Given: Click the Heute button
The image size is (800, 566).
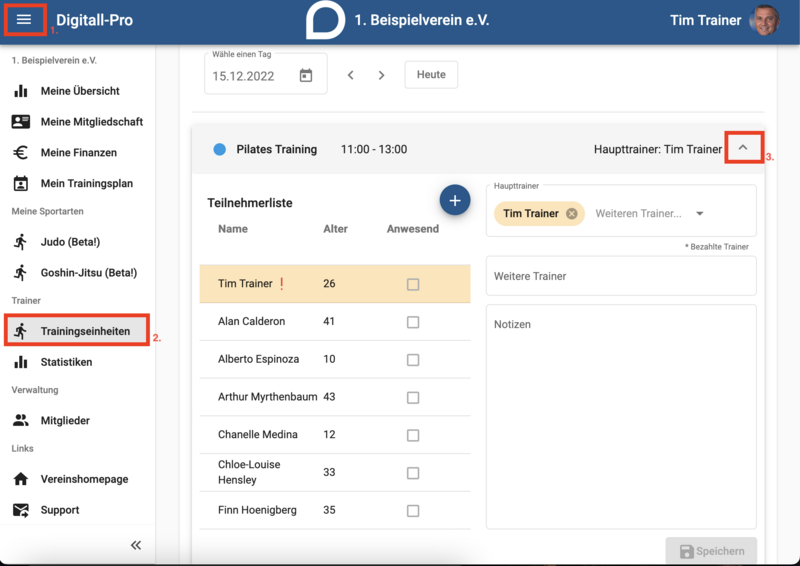Looking at the screenshot, I should click(x=431, y=75).
